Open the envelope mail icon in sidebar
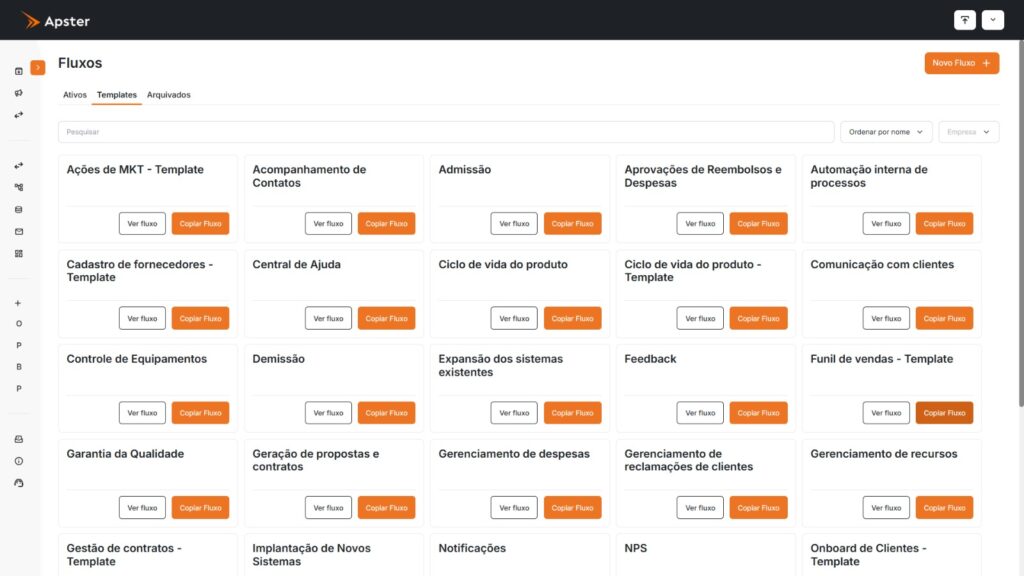Screen dimensions: 1024x576 [19, 231]
